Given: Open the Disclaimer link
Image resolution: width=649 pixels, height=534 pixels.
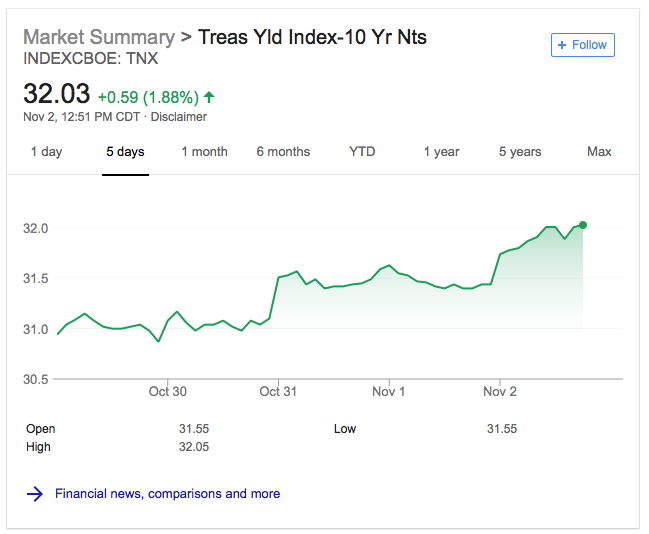Looking at the screenshot, I should [x=178, y=117].
